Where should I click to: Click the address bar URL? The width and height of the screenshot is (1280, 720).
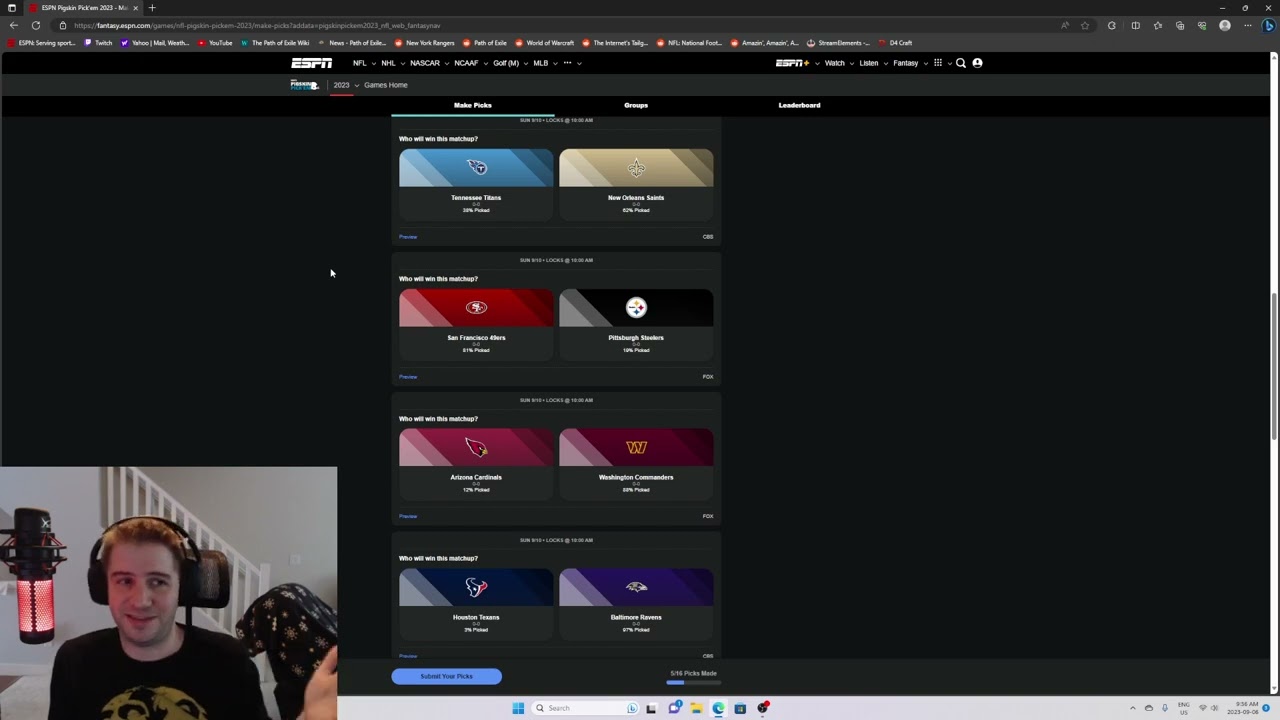point(257,25)
